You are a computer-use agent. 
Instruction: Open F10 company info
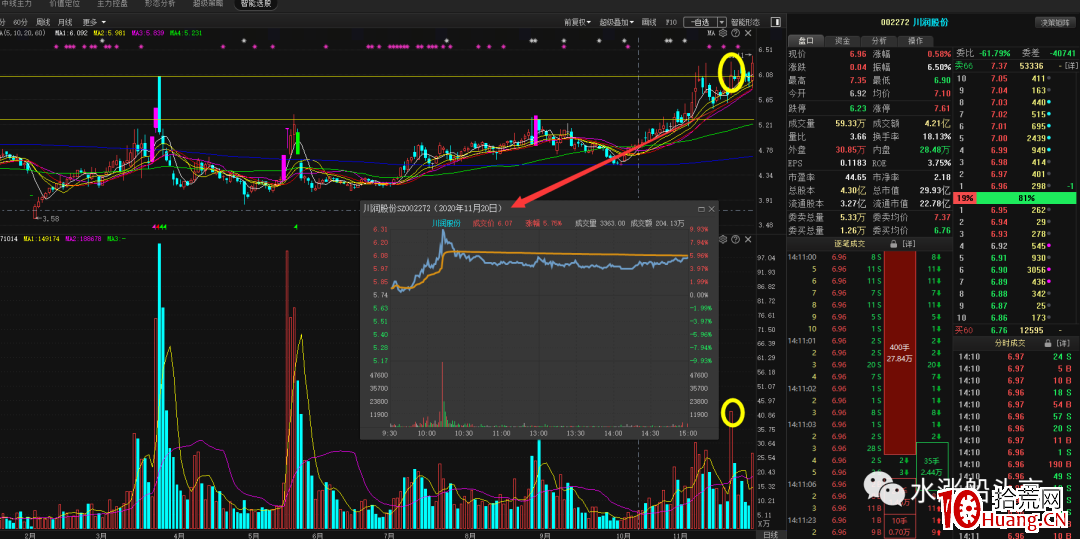[x=671, y=22]
